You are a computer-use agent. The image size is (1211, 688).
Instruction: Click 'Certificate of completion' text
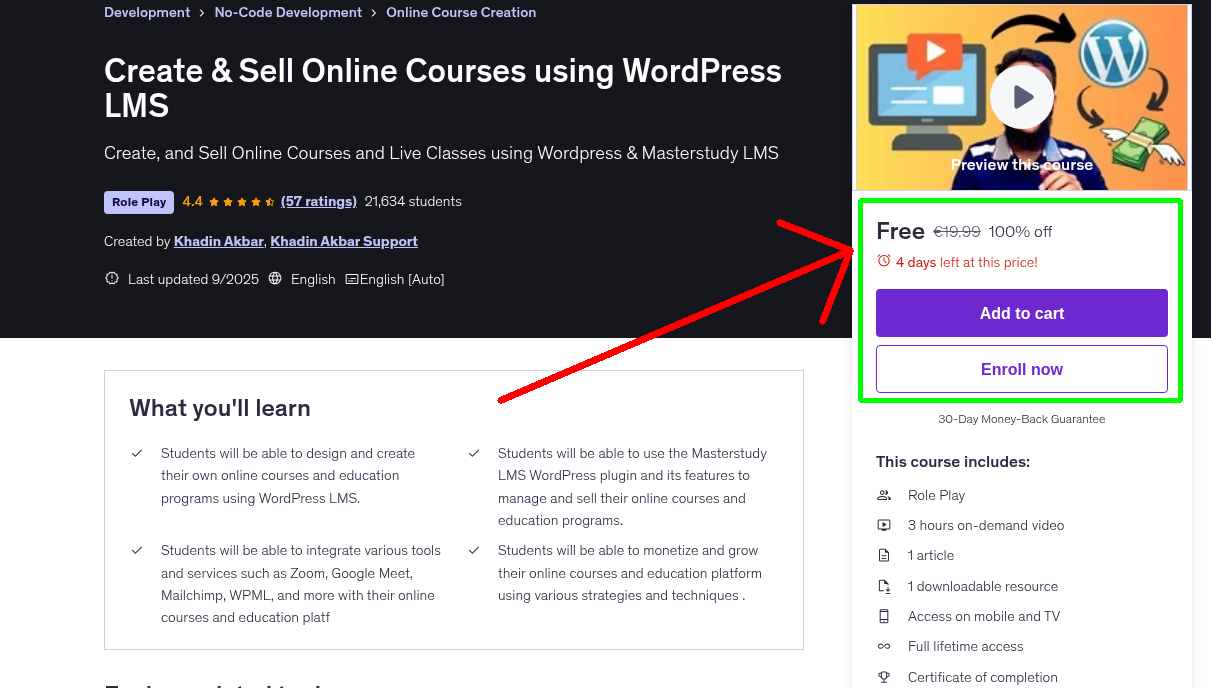pos(983,677)
